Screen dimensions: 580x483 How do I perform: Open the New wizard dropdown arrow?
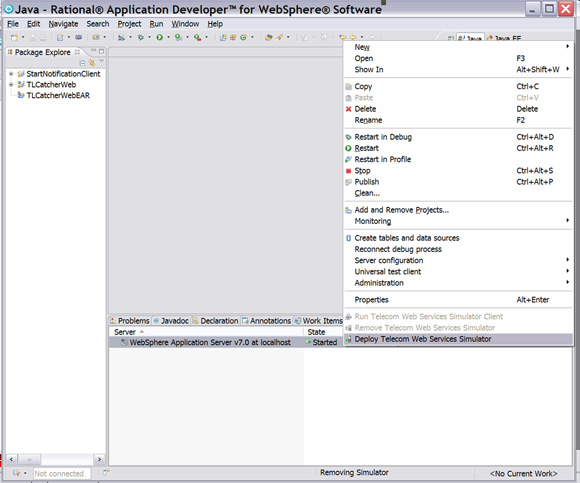point(23,37)
